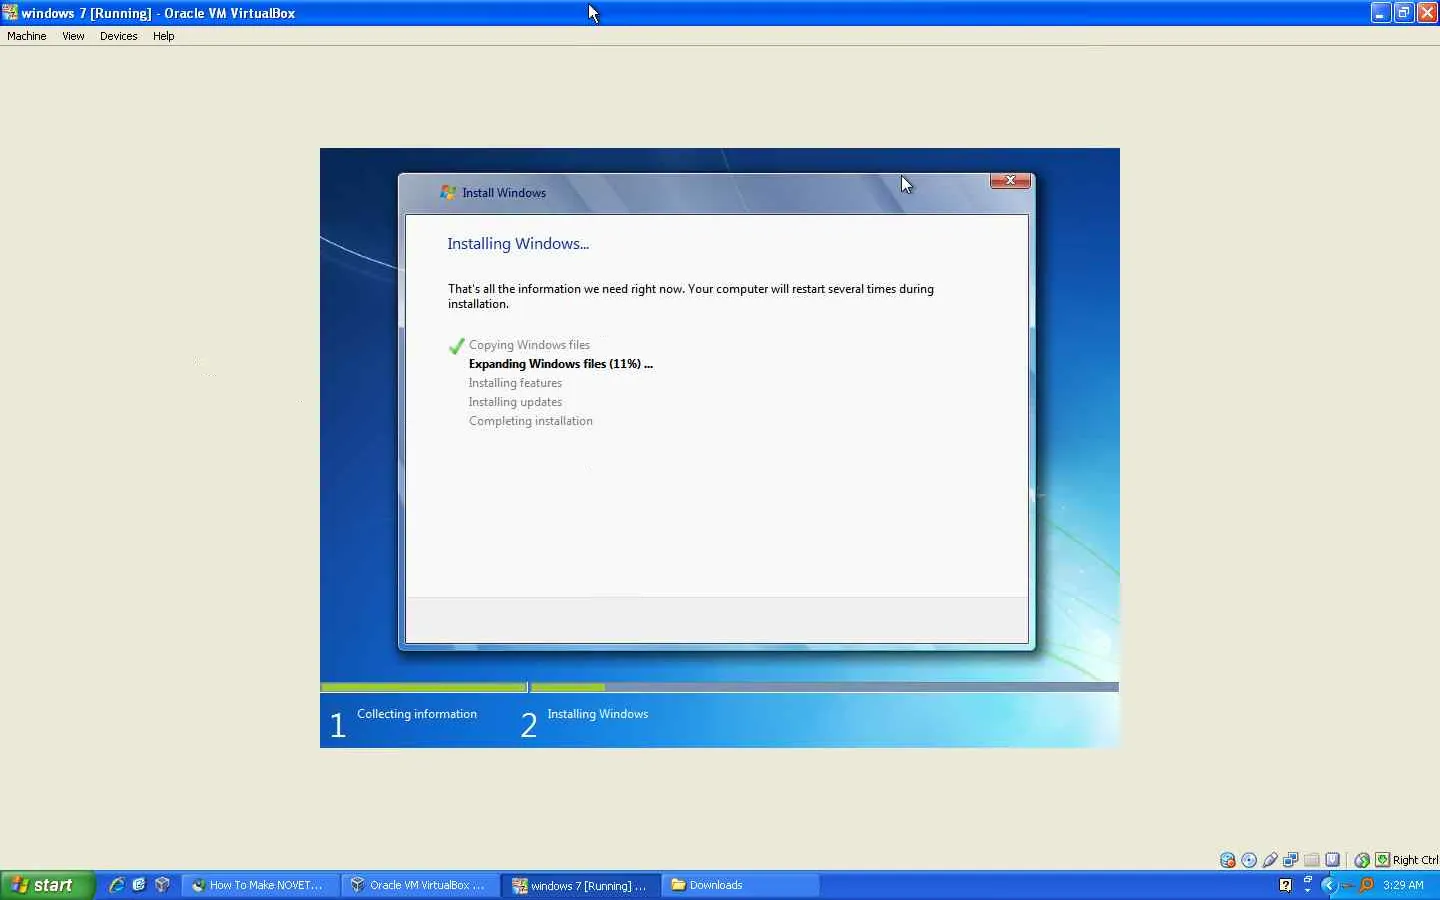Click the 'Installing Windows' stage 2 label
Image resolution: width=1440 pixels, height=900 pixels.
click(598, 714)
